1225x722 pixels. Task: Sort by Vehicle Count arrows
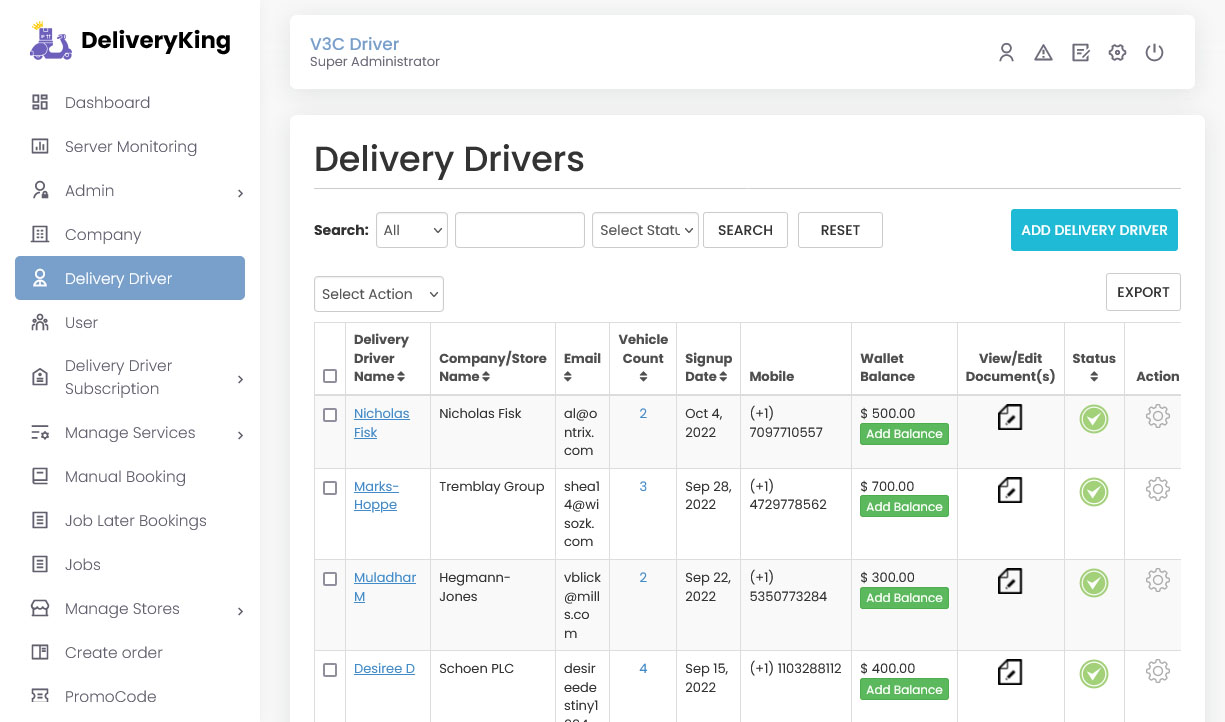(643, 377)
